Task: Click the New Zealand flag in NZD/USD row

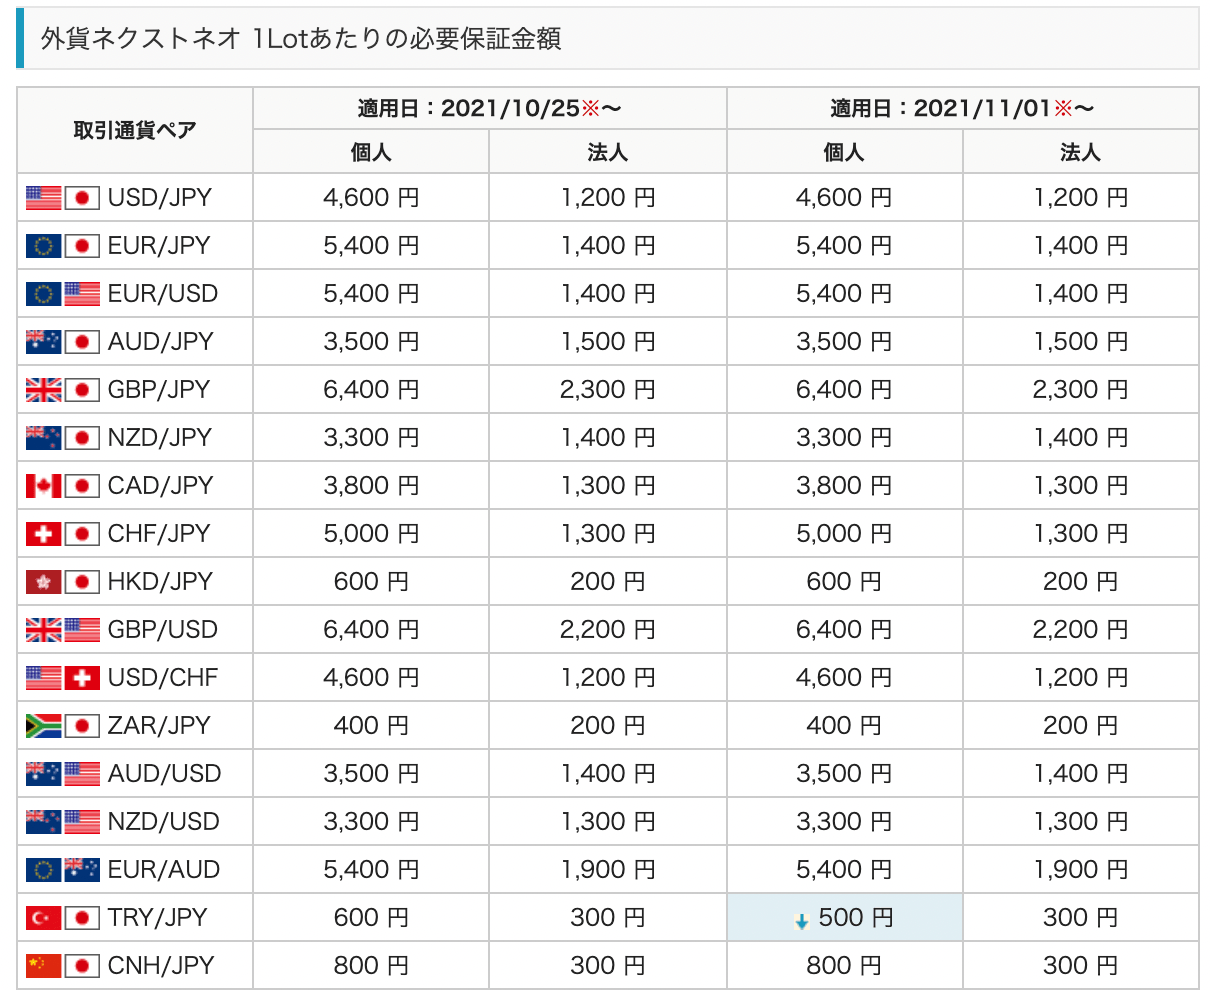Action: click(44, 822)
